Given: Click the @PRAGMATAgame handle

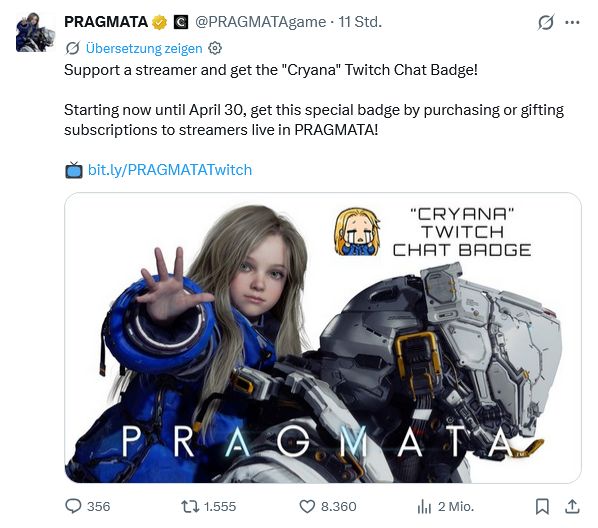Looking at the screenshot, I should [x=260, y=22].
